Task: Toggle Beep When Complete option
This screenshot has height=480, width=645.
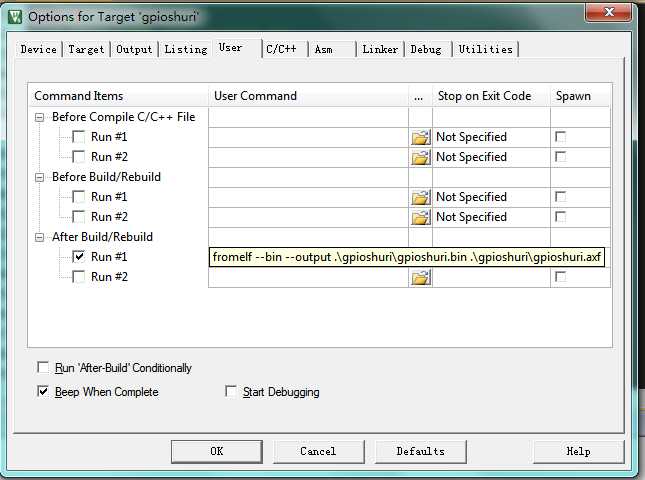Action: coord(43,391)
